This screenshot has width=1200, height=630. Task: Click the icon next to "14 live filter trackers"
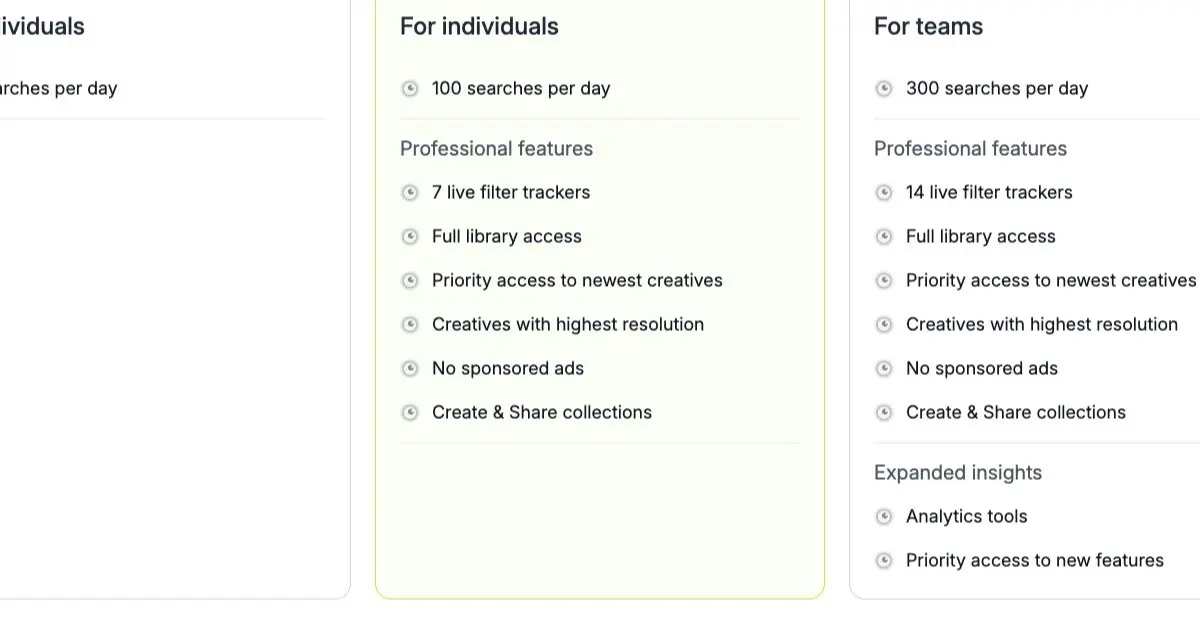point(884,192)
